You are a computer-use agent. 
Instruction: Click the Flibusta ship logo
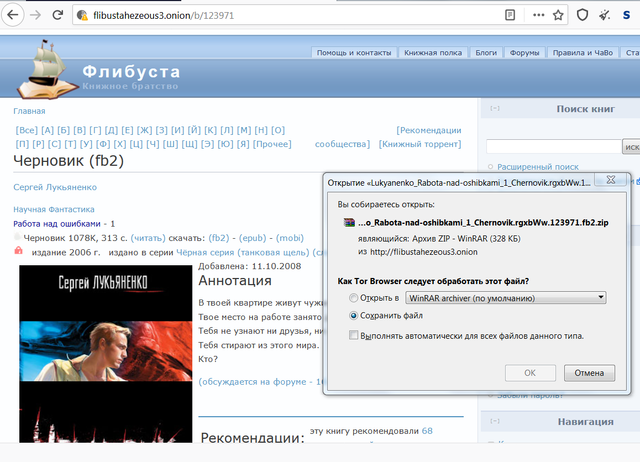coord(46,69)
